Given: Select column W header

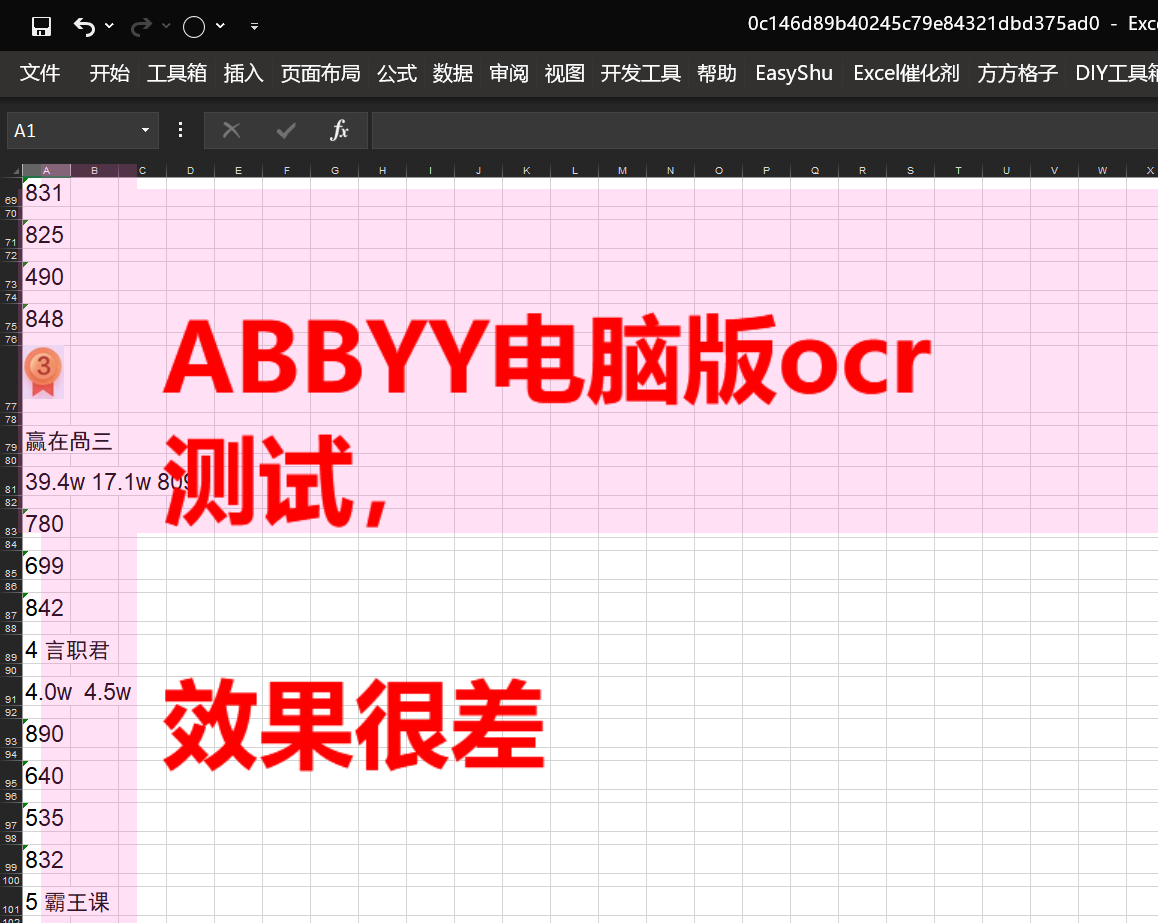Looking at the screenshot, I should pos(1103,171).
